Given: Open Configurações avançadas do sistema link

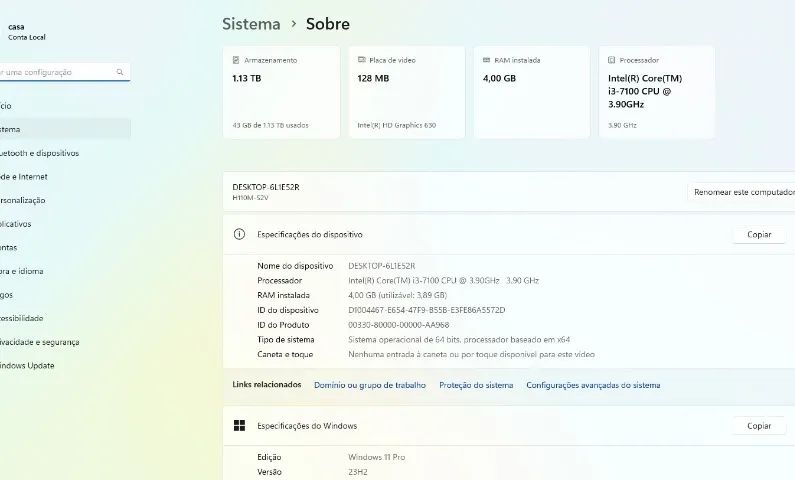Looking at the screenshot, I should pos(593,385).
